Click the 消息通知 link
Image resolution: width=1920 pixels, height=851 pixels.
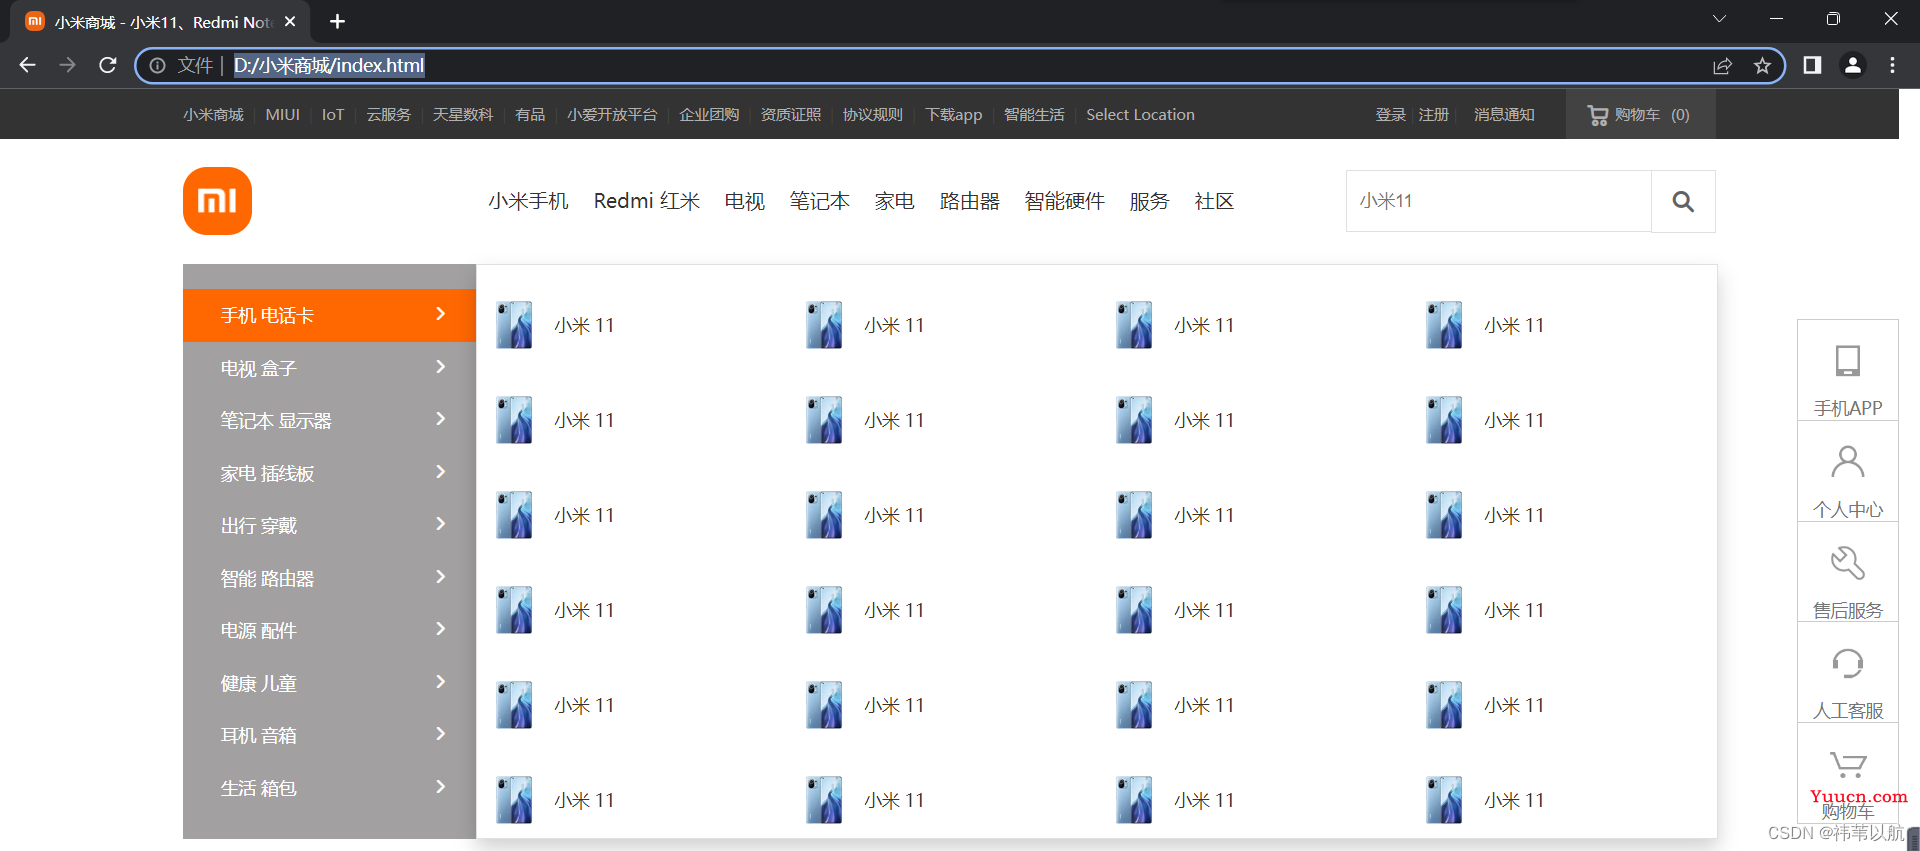pos(1505,115)
